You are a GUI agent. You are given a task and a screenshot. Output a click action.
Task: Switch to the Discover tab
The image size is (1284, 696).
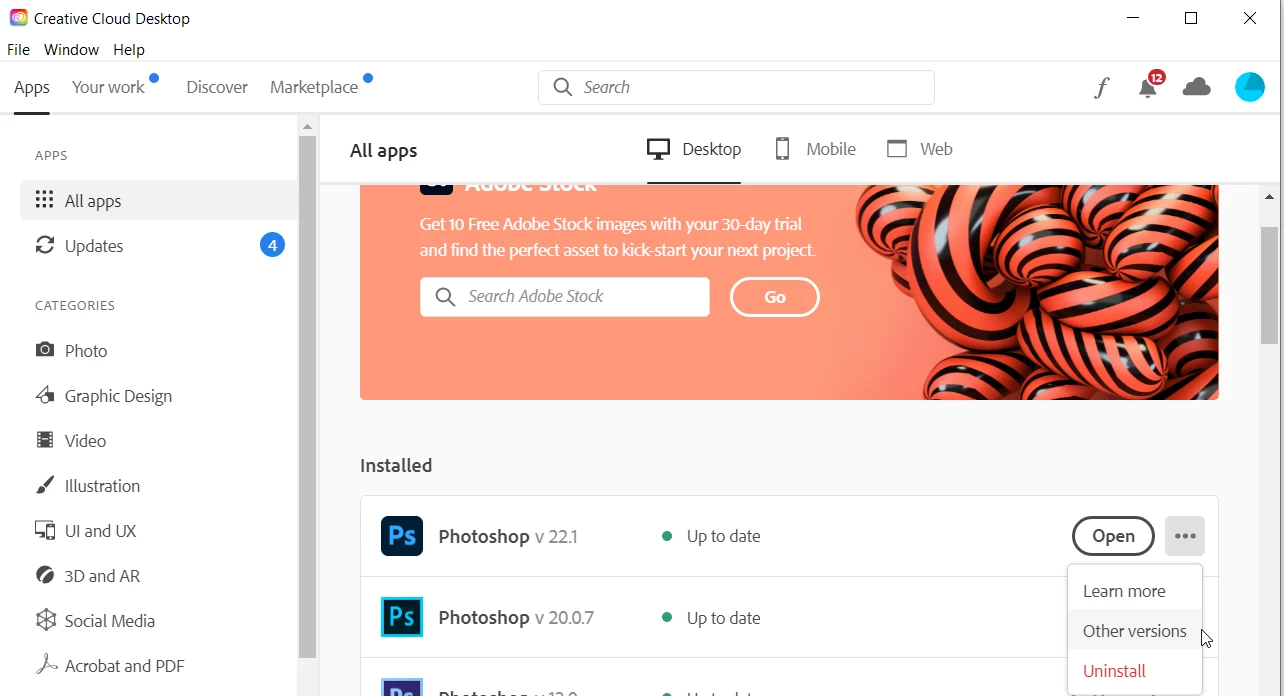217,87
